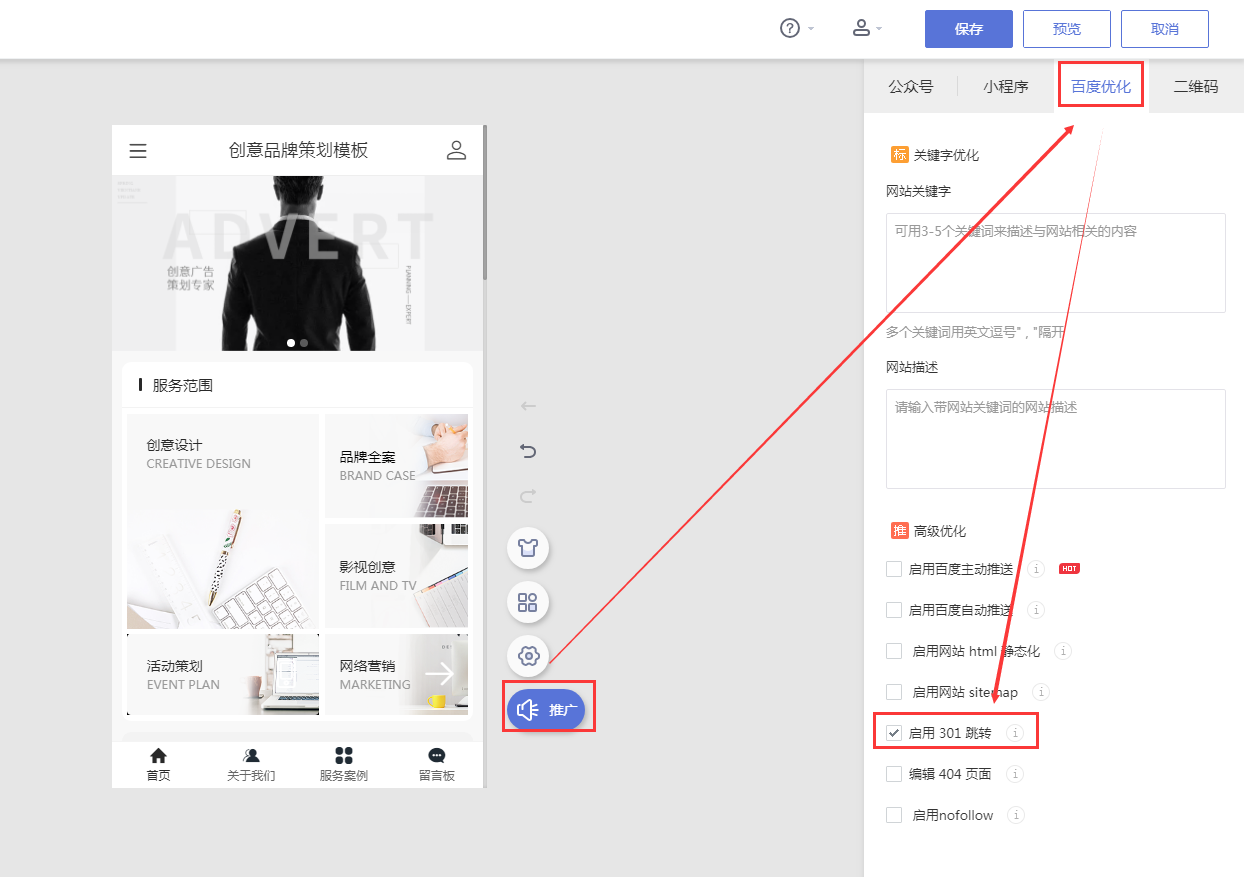The height and width of the screenshot is (877, 1244).
Task: Click the 网站关键字 input box
Action: click(x=1056, y=263)
